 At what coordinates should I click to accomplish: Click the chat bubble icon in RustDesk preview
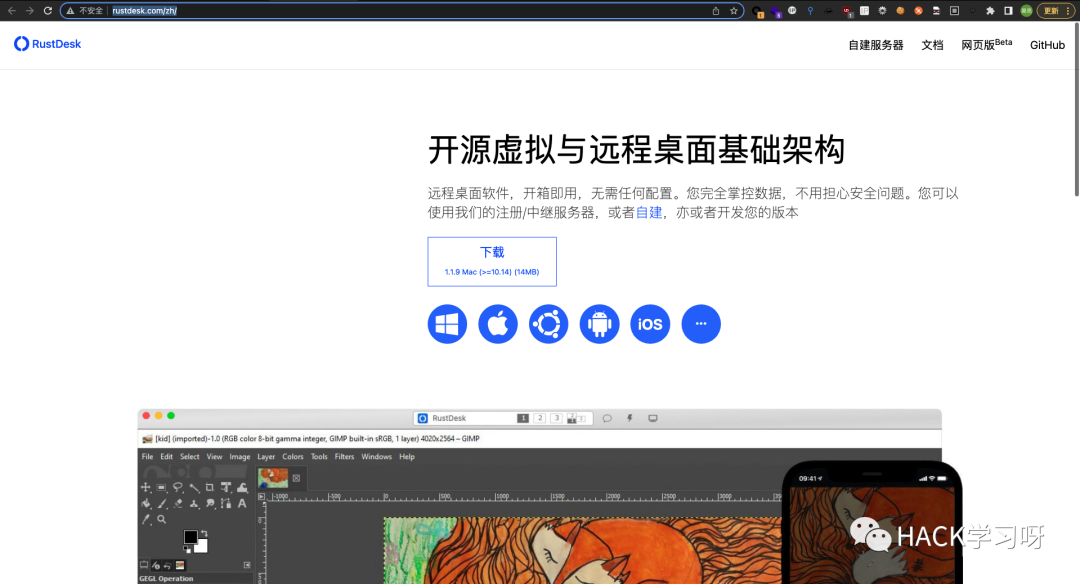[x=607, y=418]
